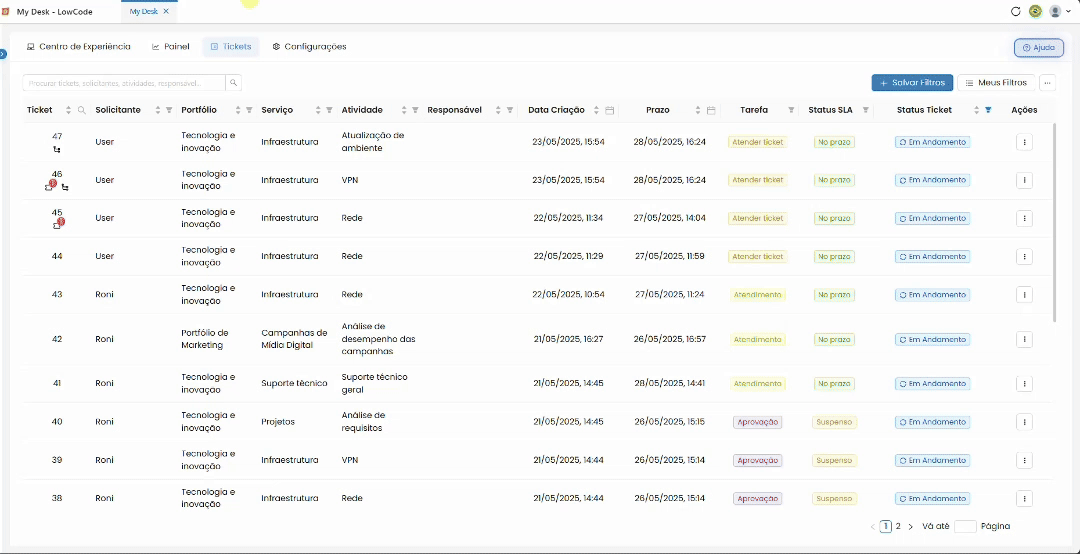Sort by the Serviço column
This screenshot has height=554, width=1080.
(x=318, y=110)
